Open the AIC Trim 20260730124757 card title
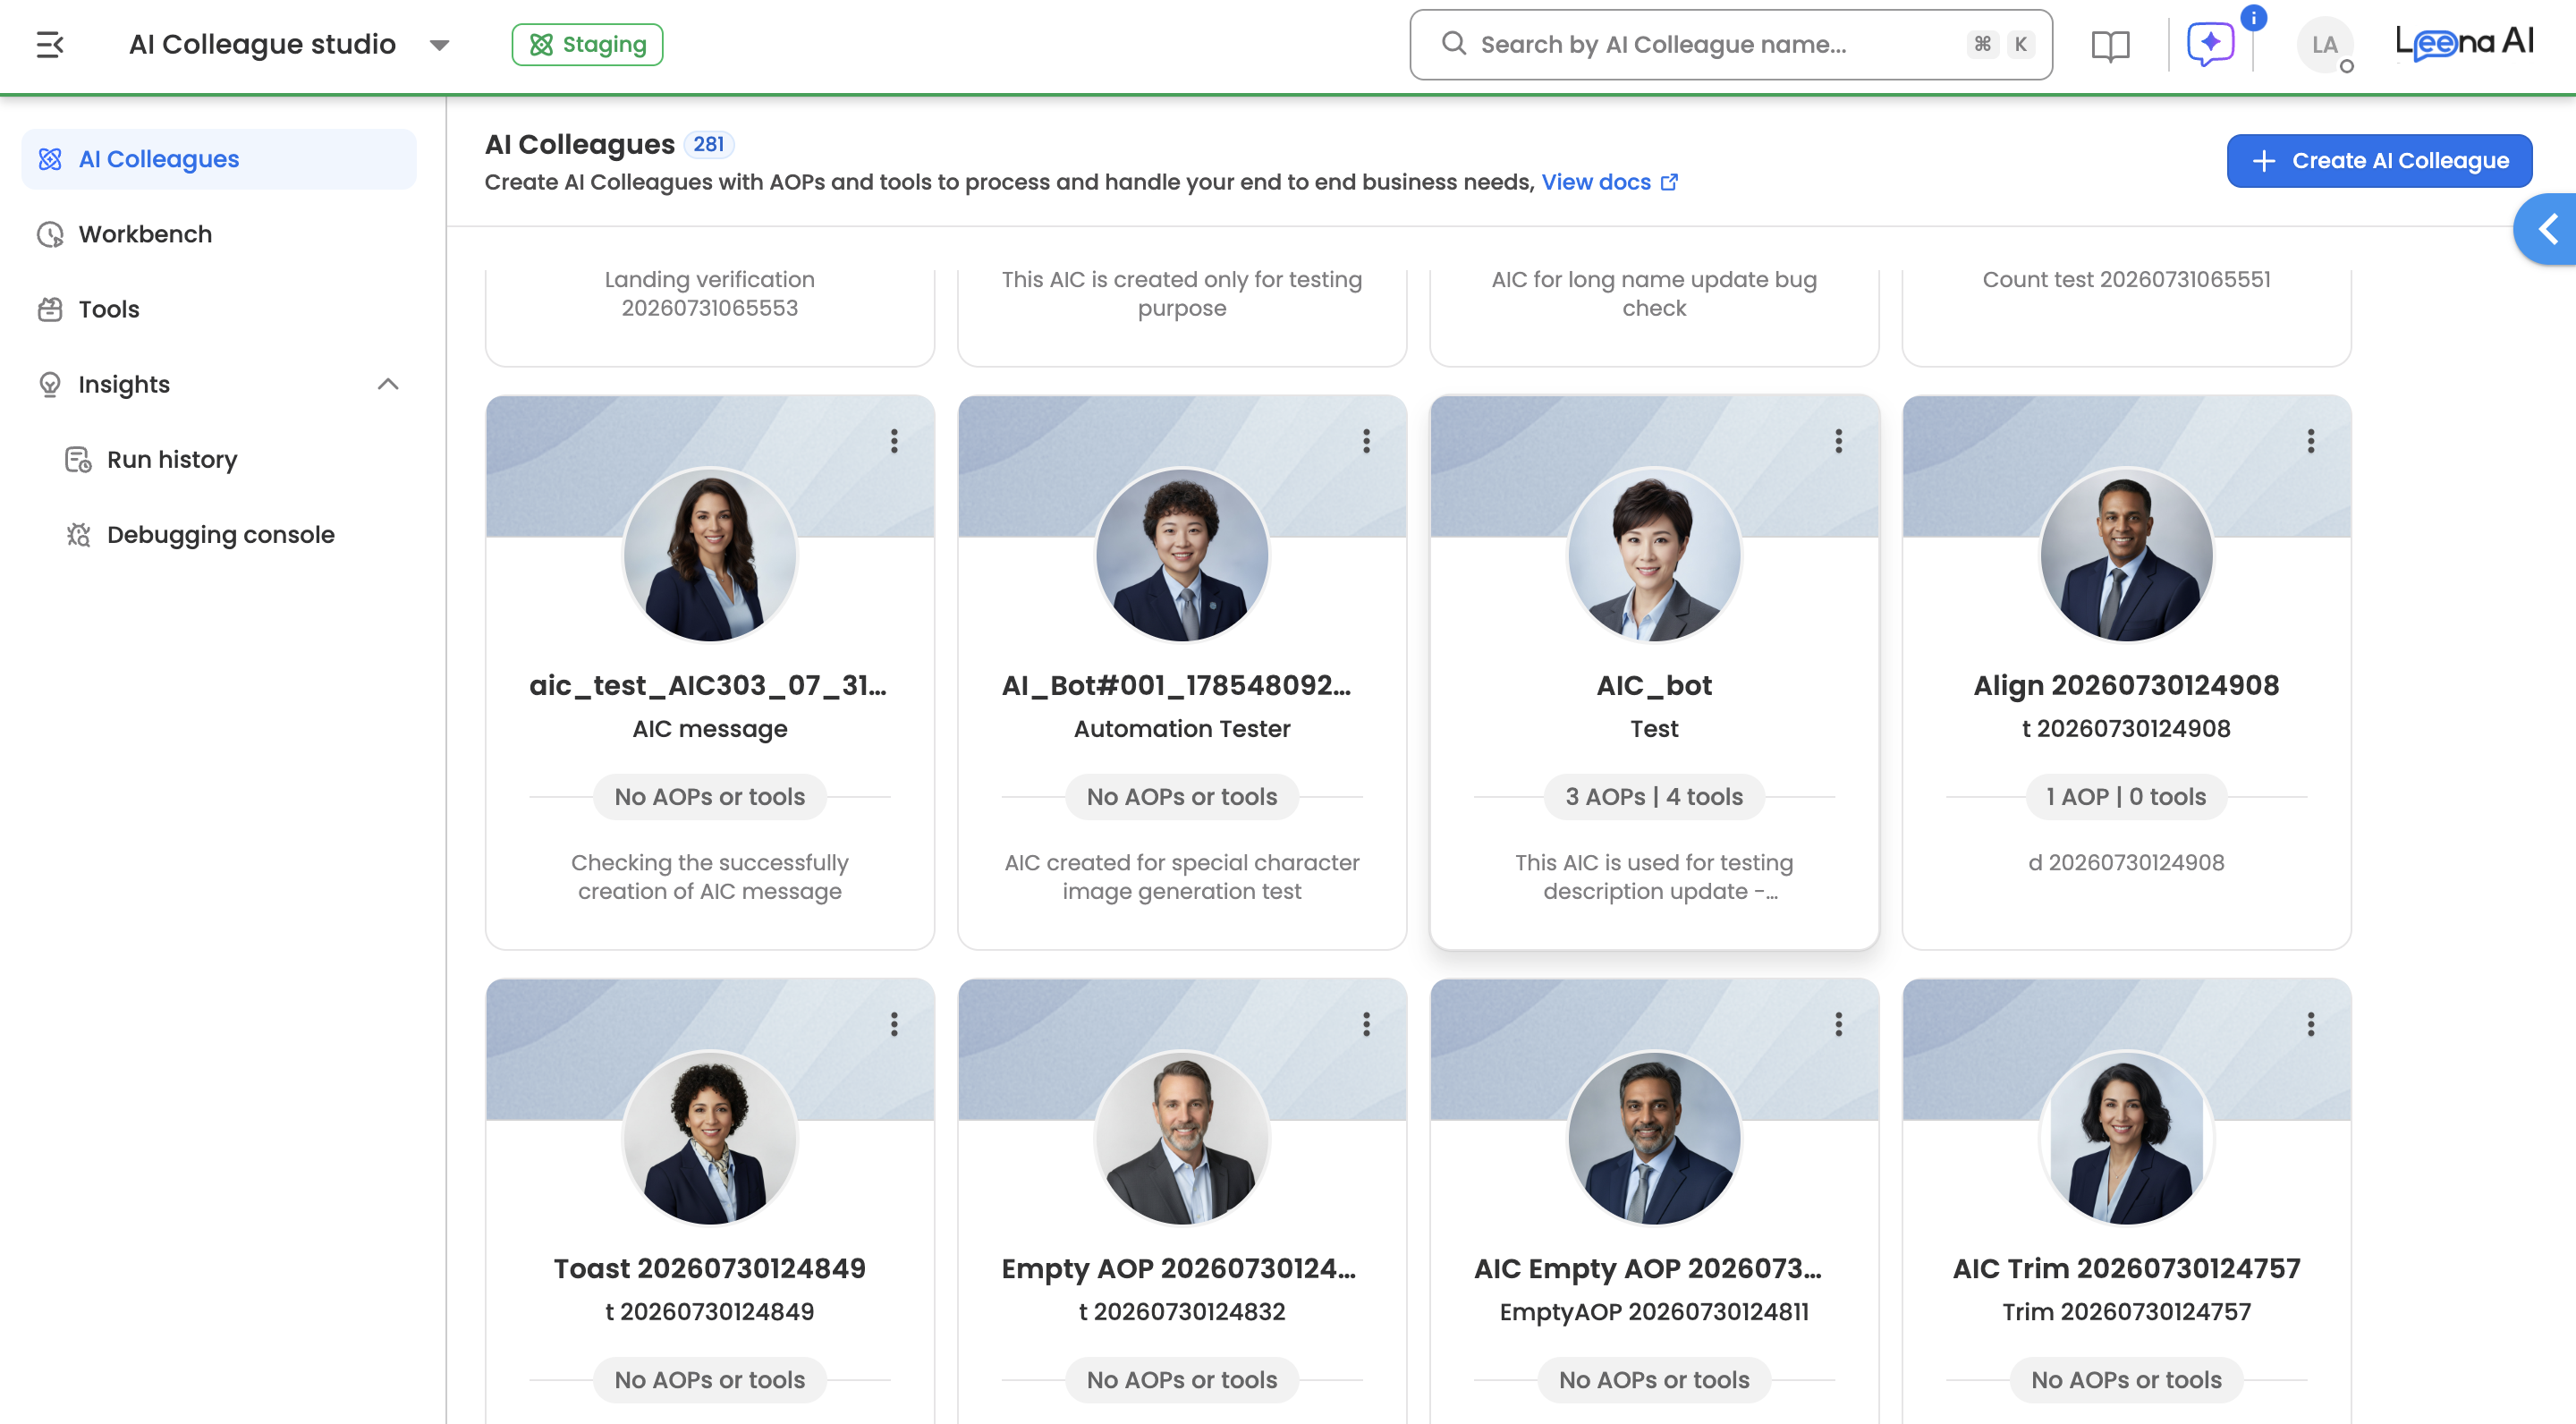The height and width of the screenshot is (1424, 2576). click(x=2126, y=1269)
